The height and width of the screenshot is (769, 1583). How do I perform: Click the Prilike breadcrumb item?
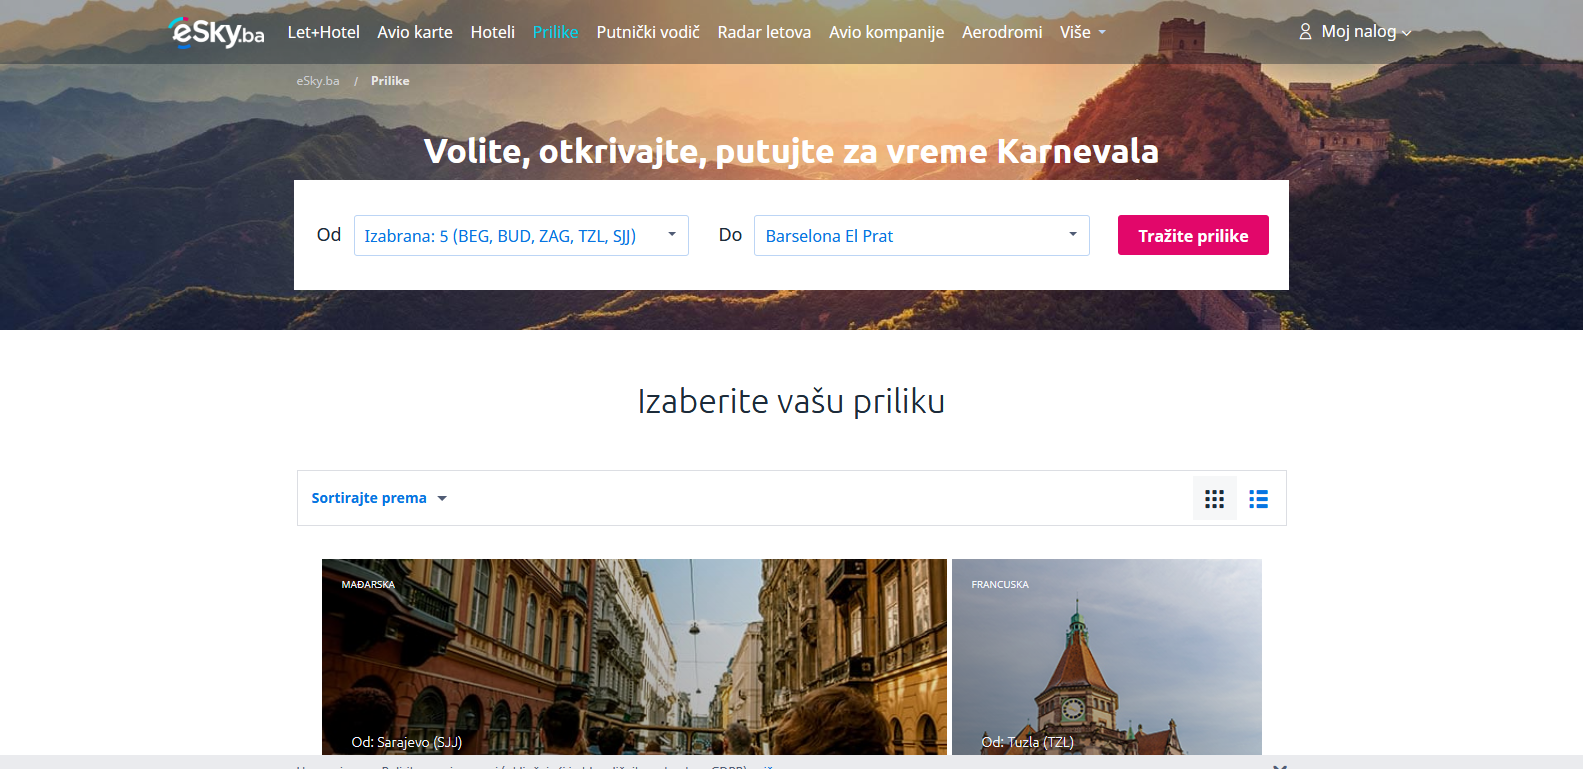[x=390, y=81]
